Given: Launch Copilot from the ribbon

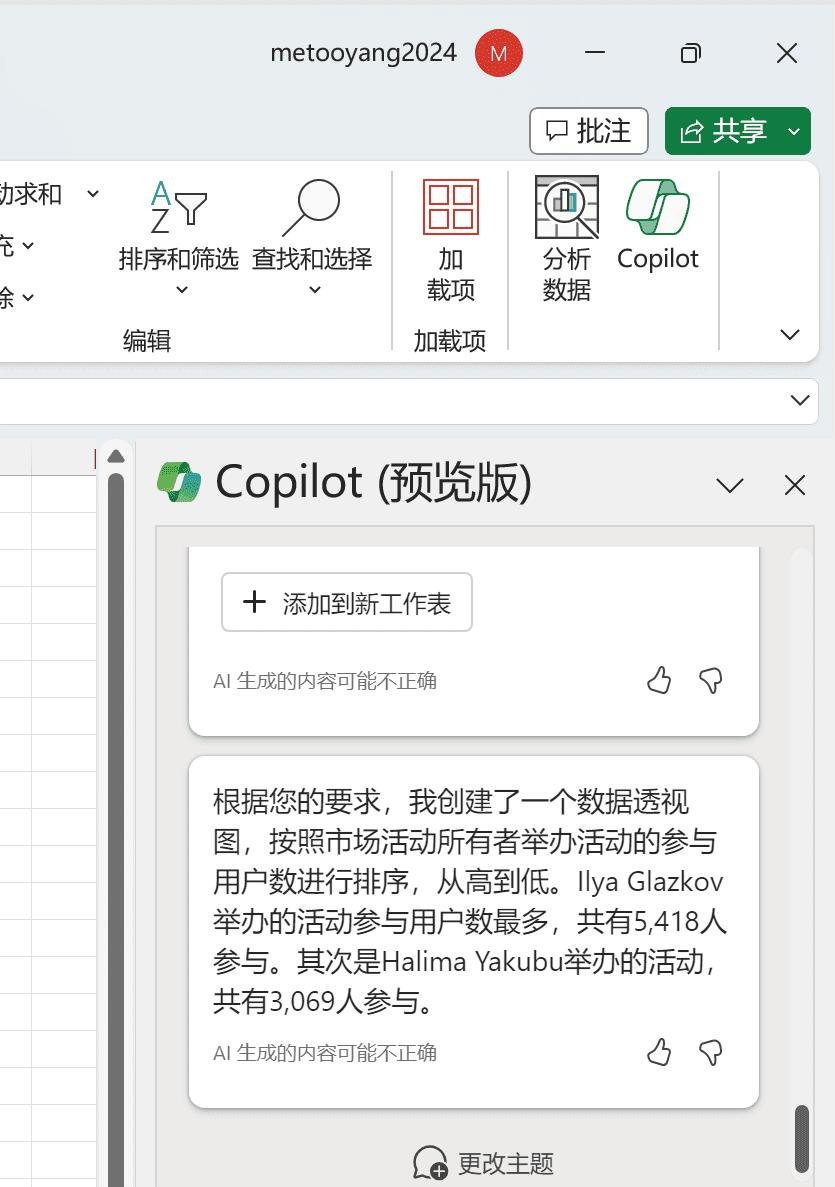Looking at the screenshot, I should tap(657, 226).
